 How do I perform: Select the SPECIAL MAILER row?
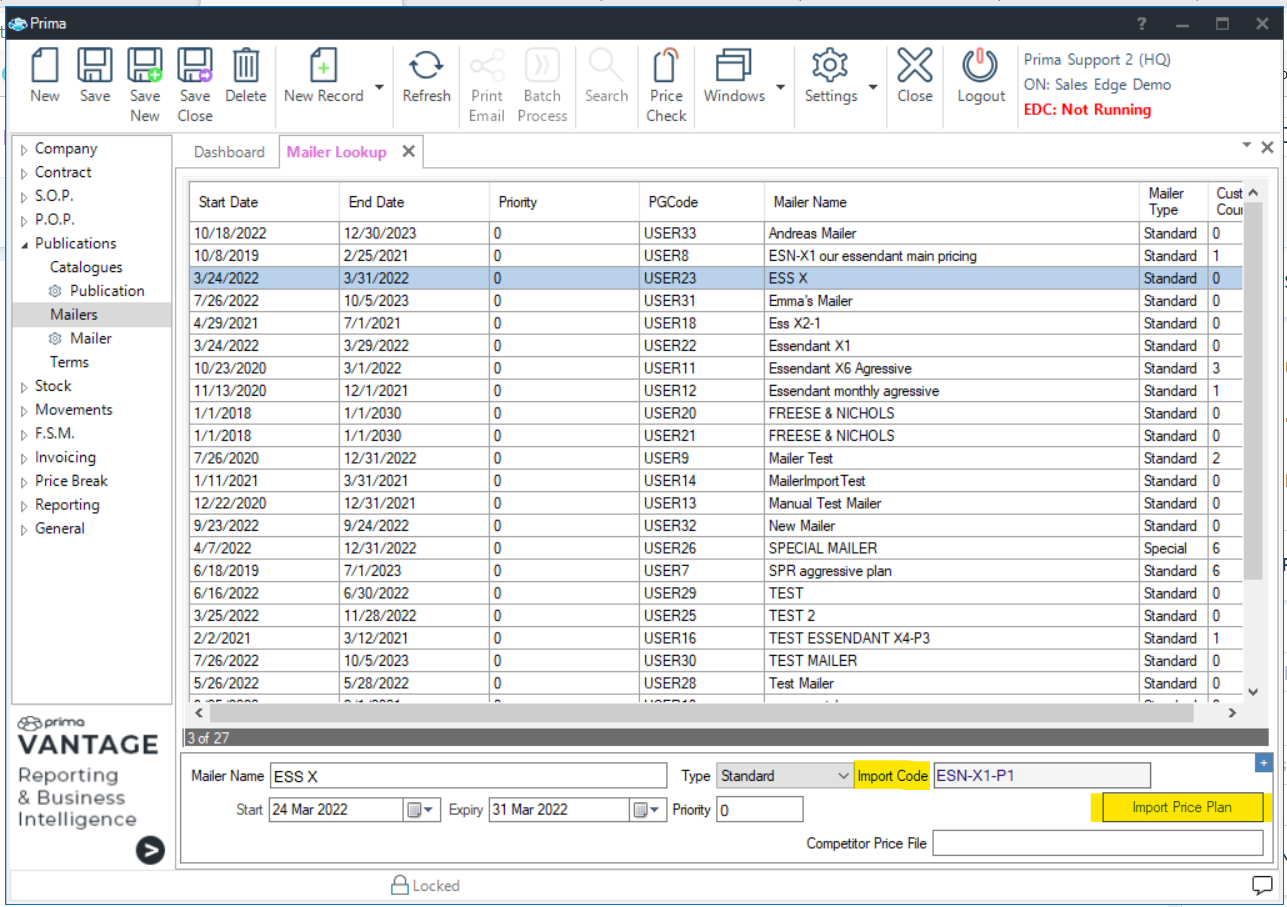(716, 548)
